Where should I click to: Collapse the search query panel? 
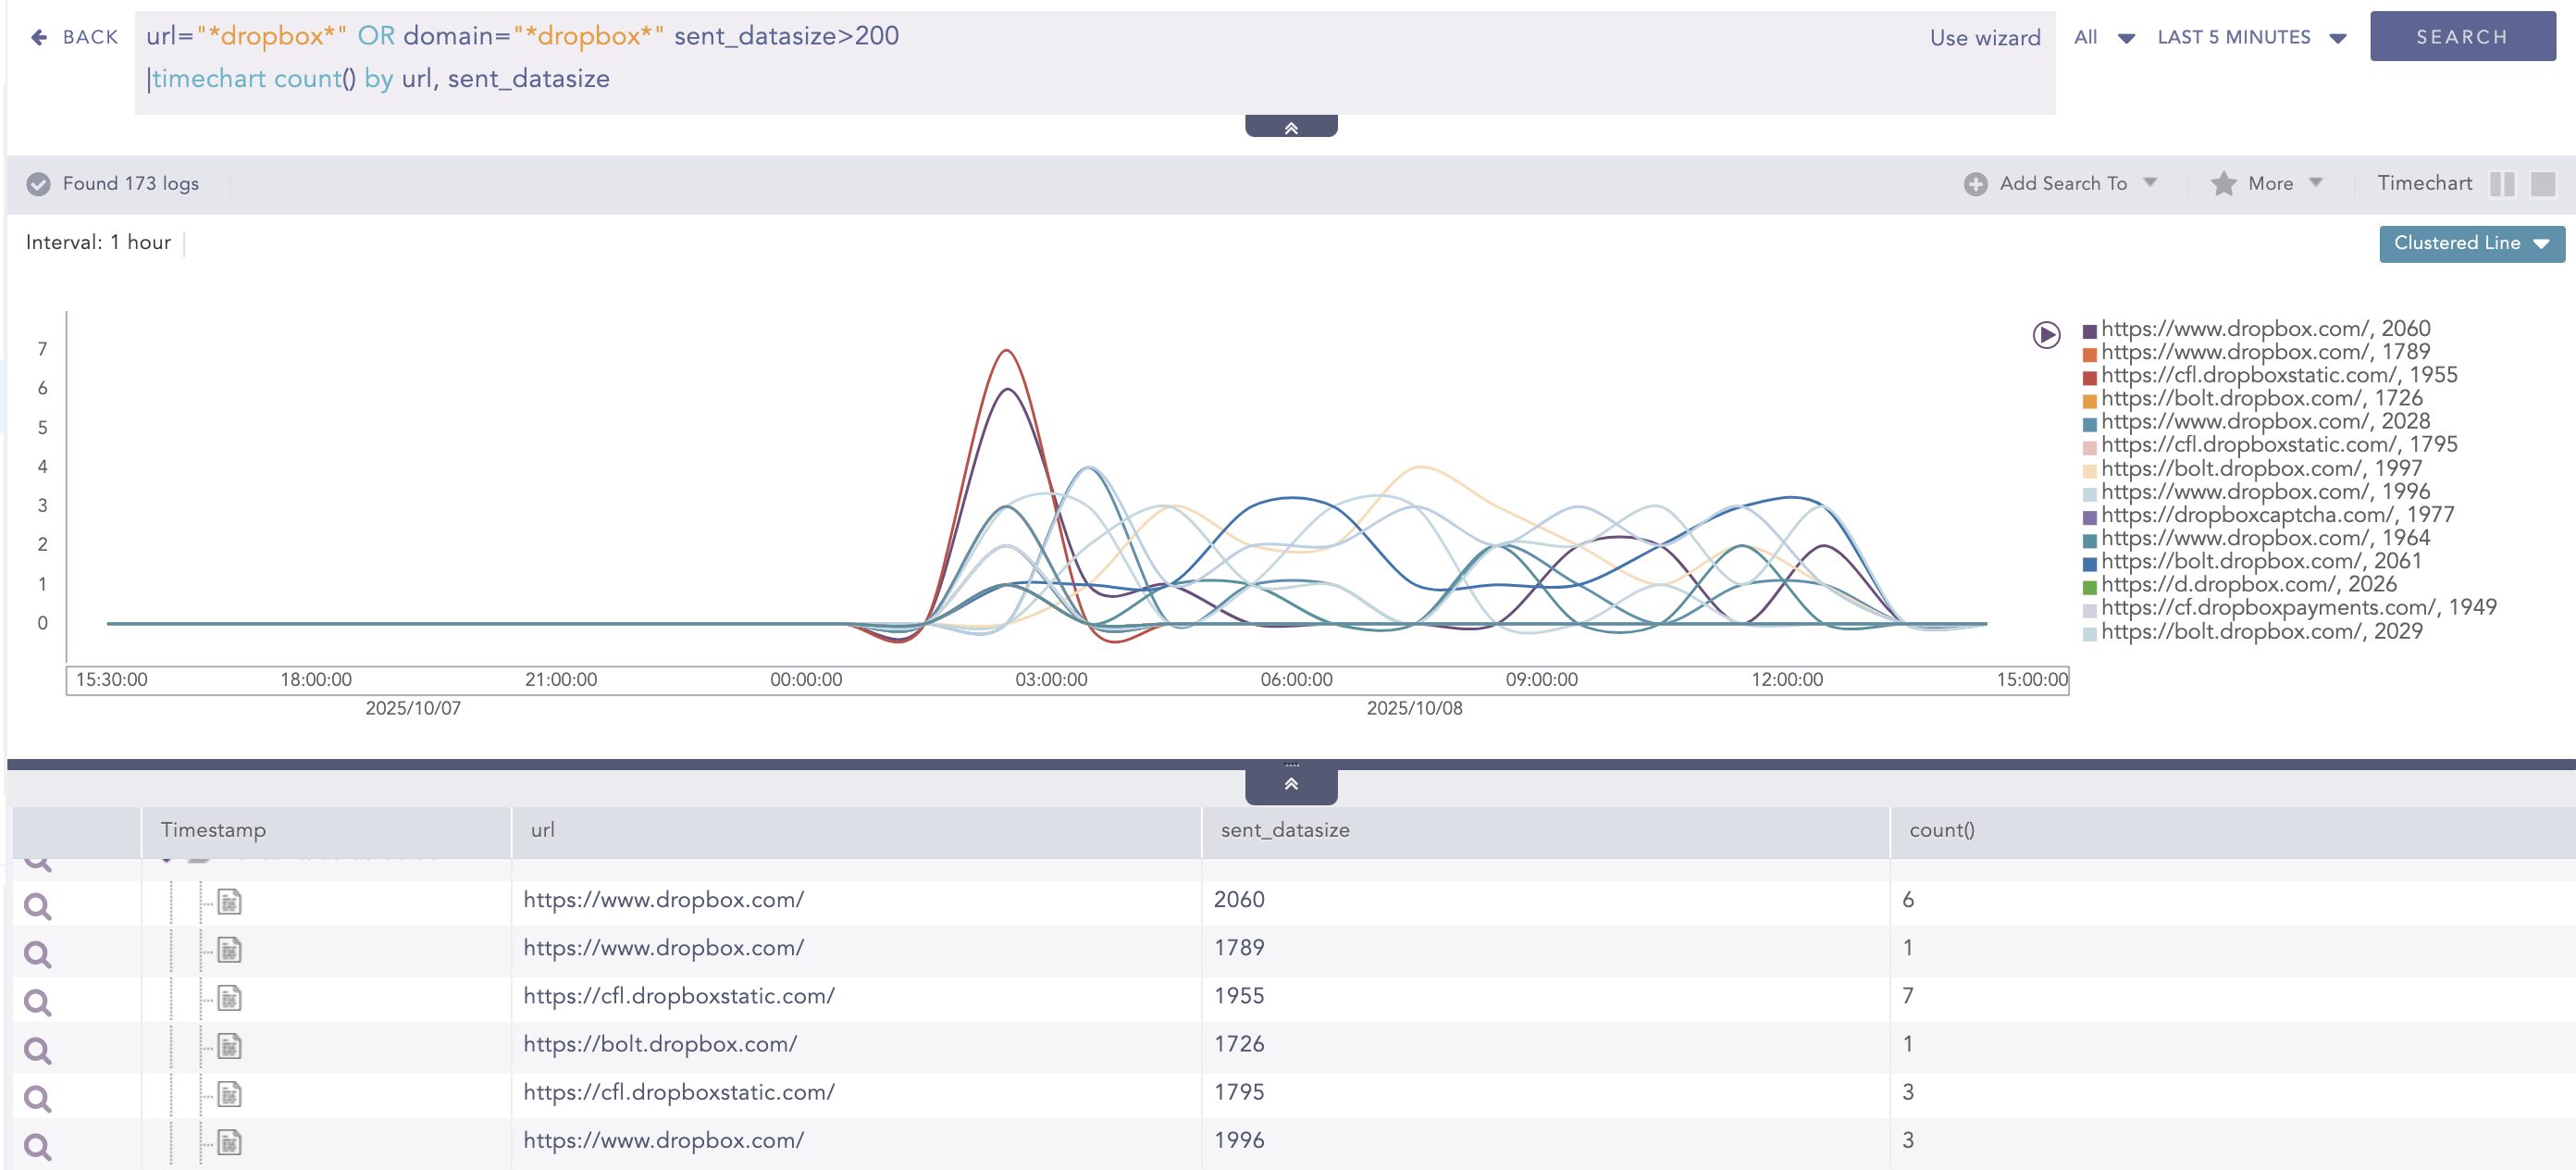pos(1290,127)
